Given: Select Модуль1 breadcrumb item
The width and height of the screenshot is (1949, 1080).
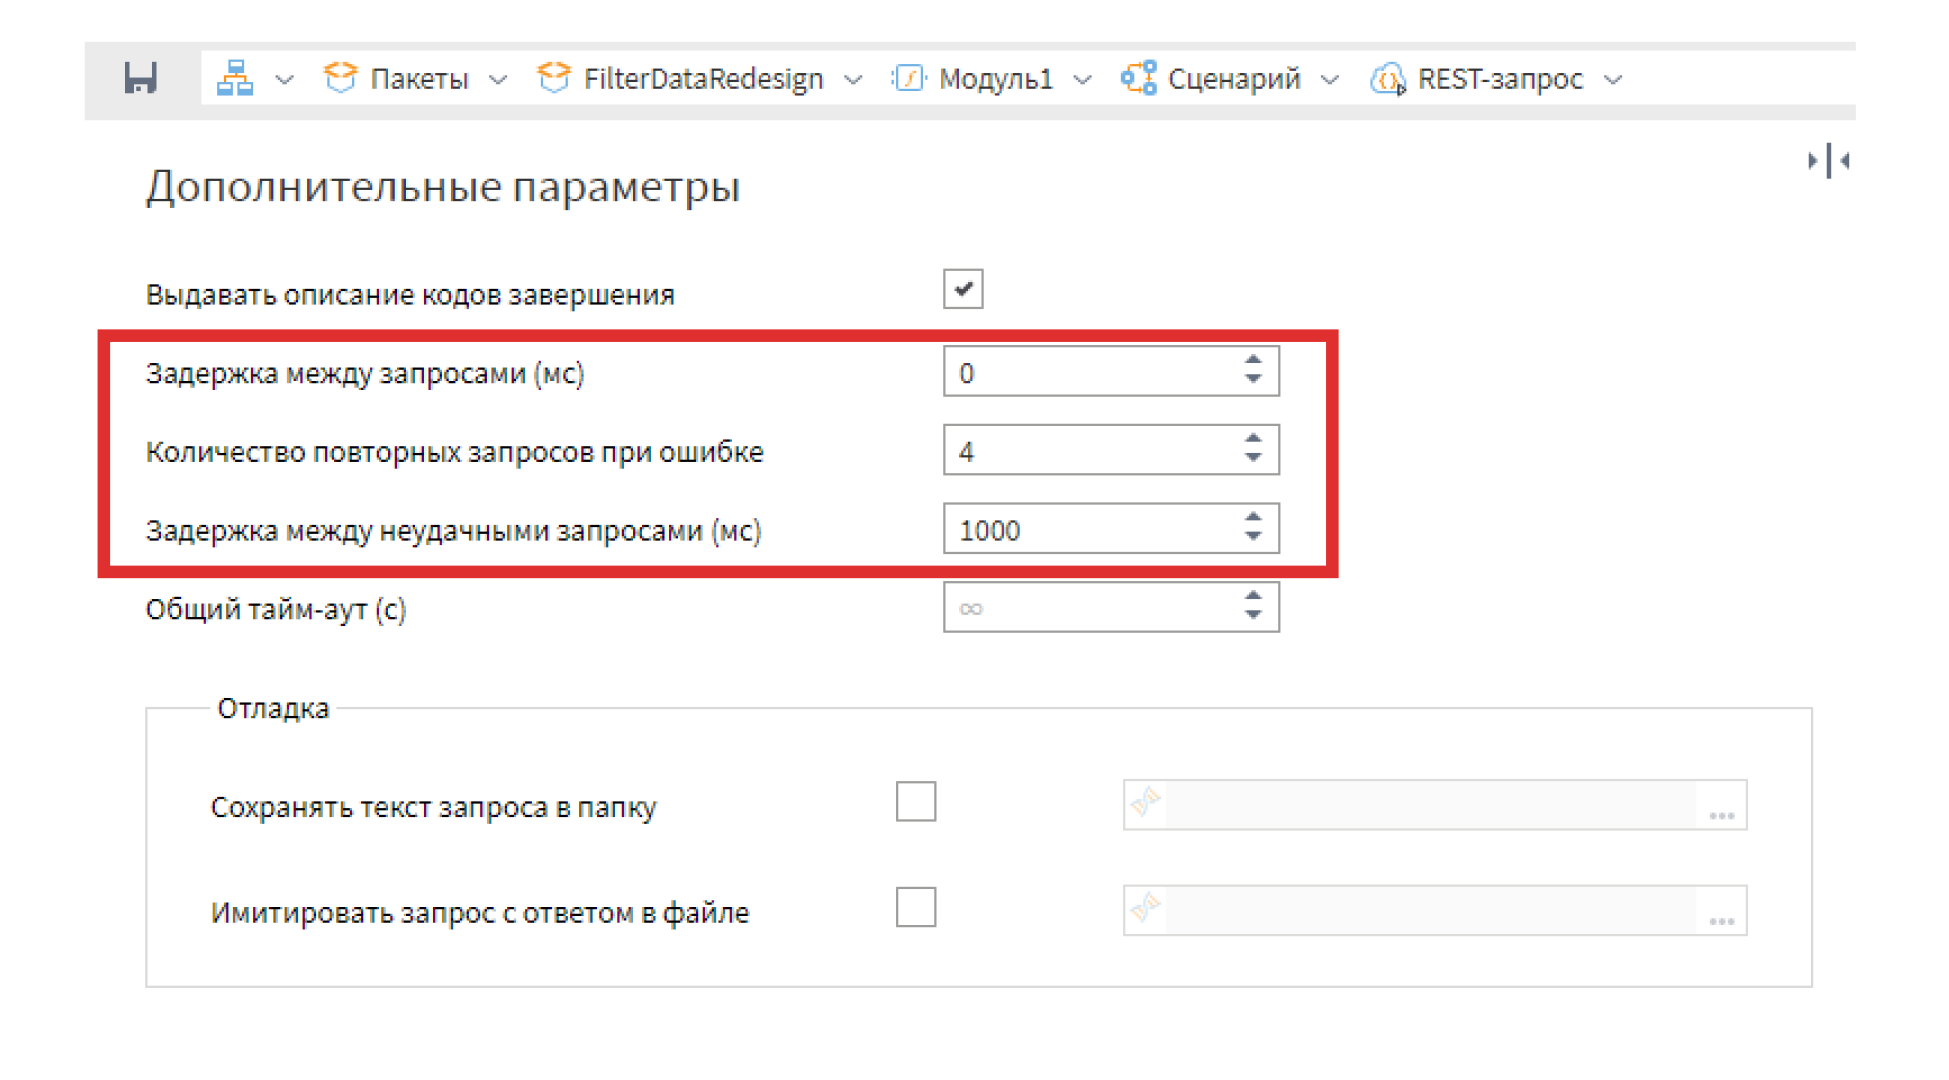Looking at the screenshot, I should click(x=995, y=79).
